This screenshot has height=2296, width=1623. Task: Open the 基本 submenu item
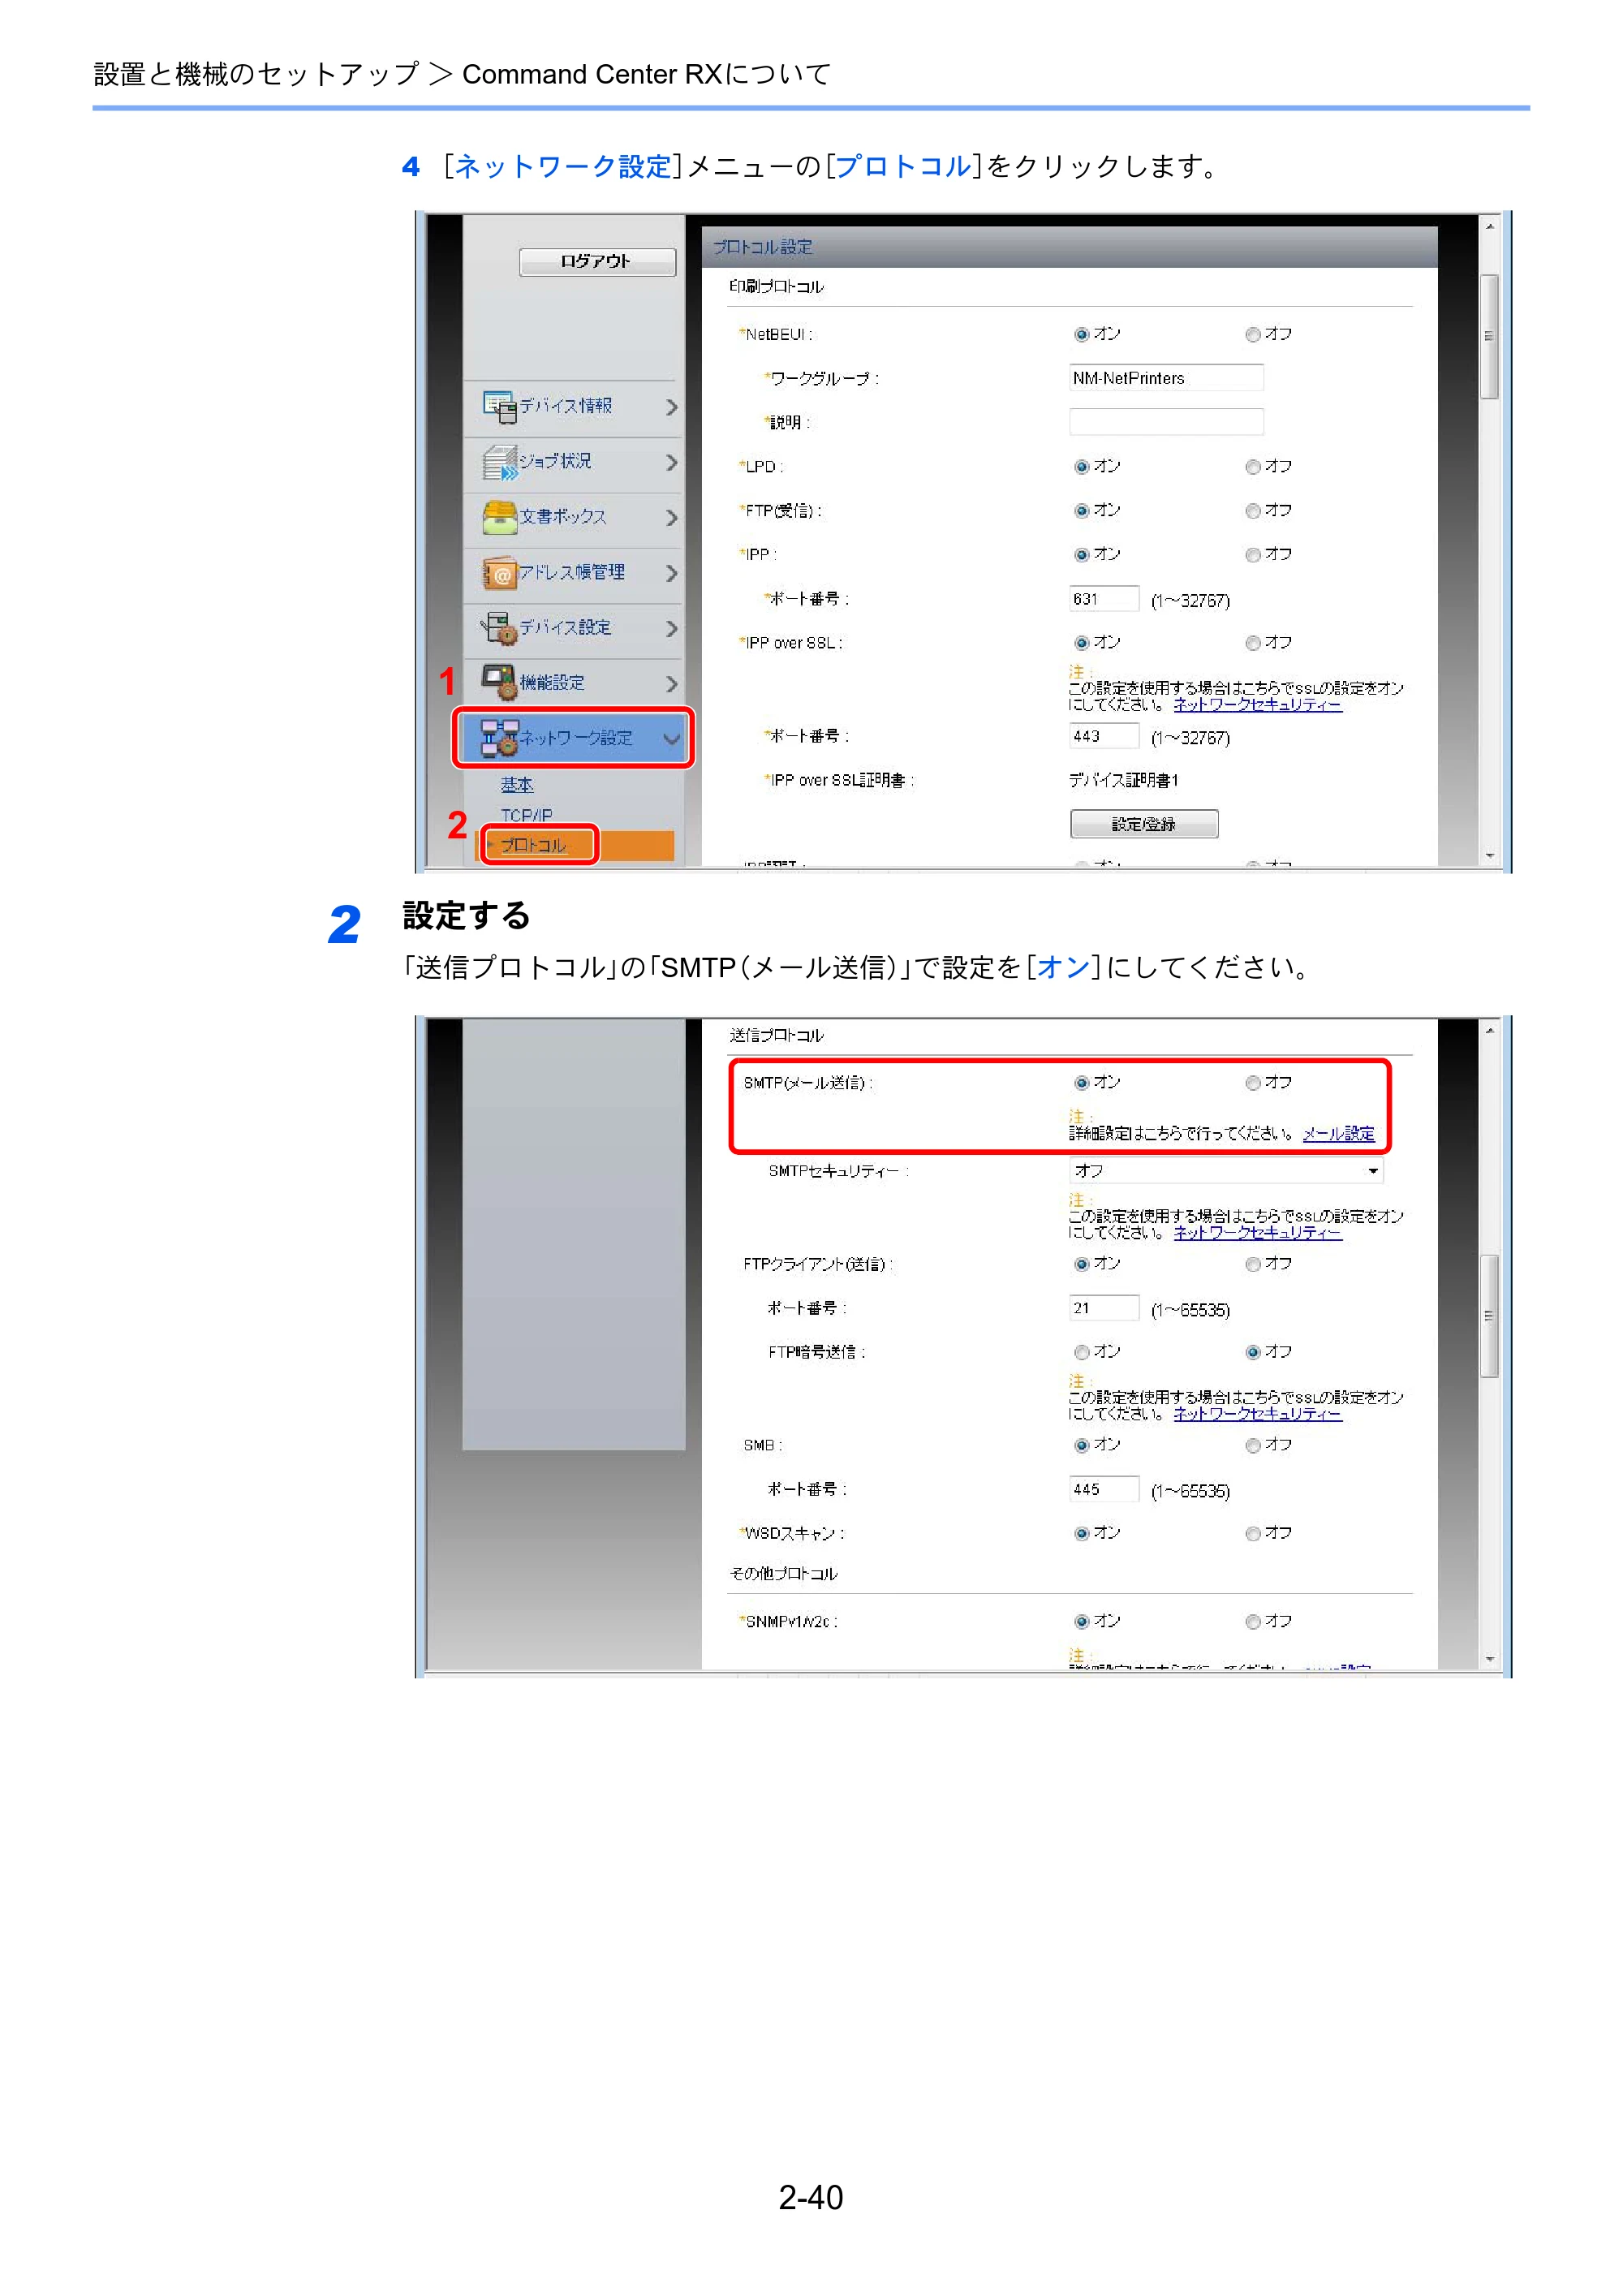[x=517, y=784]
